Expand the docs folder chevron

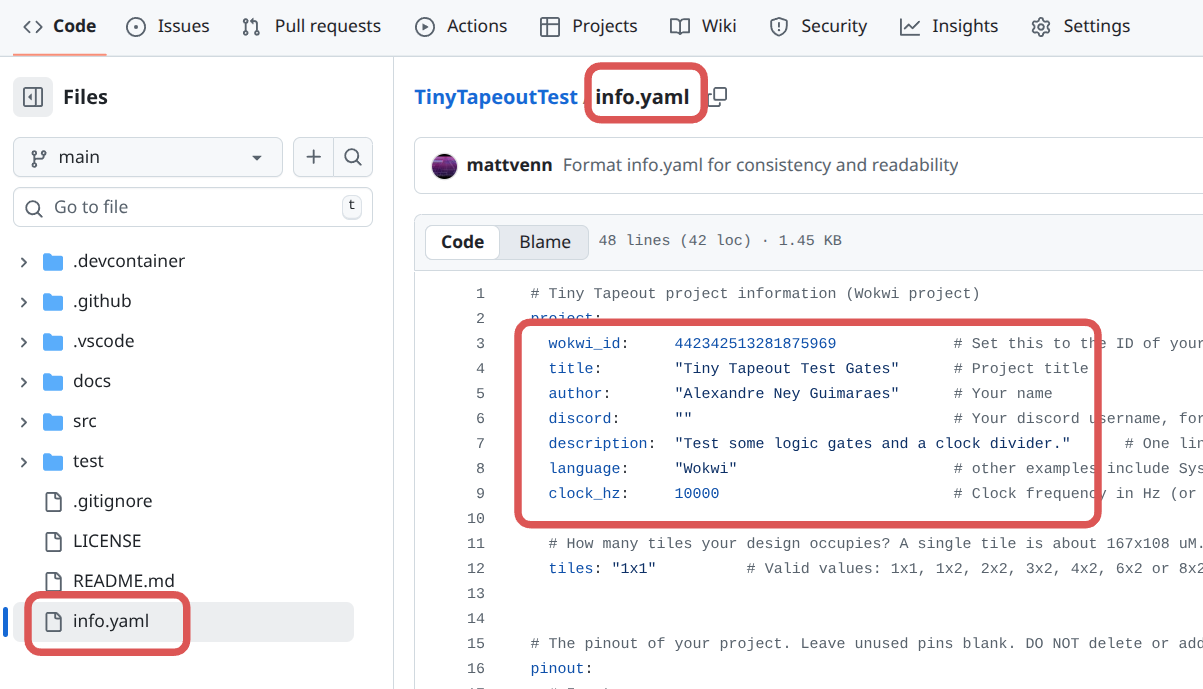[24, 381]
